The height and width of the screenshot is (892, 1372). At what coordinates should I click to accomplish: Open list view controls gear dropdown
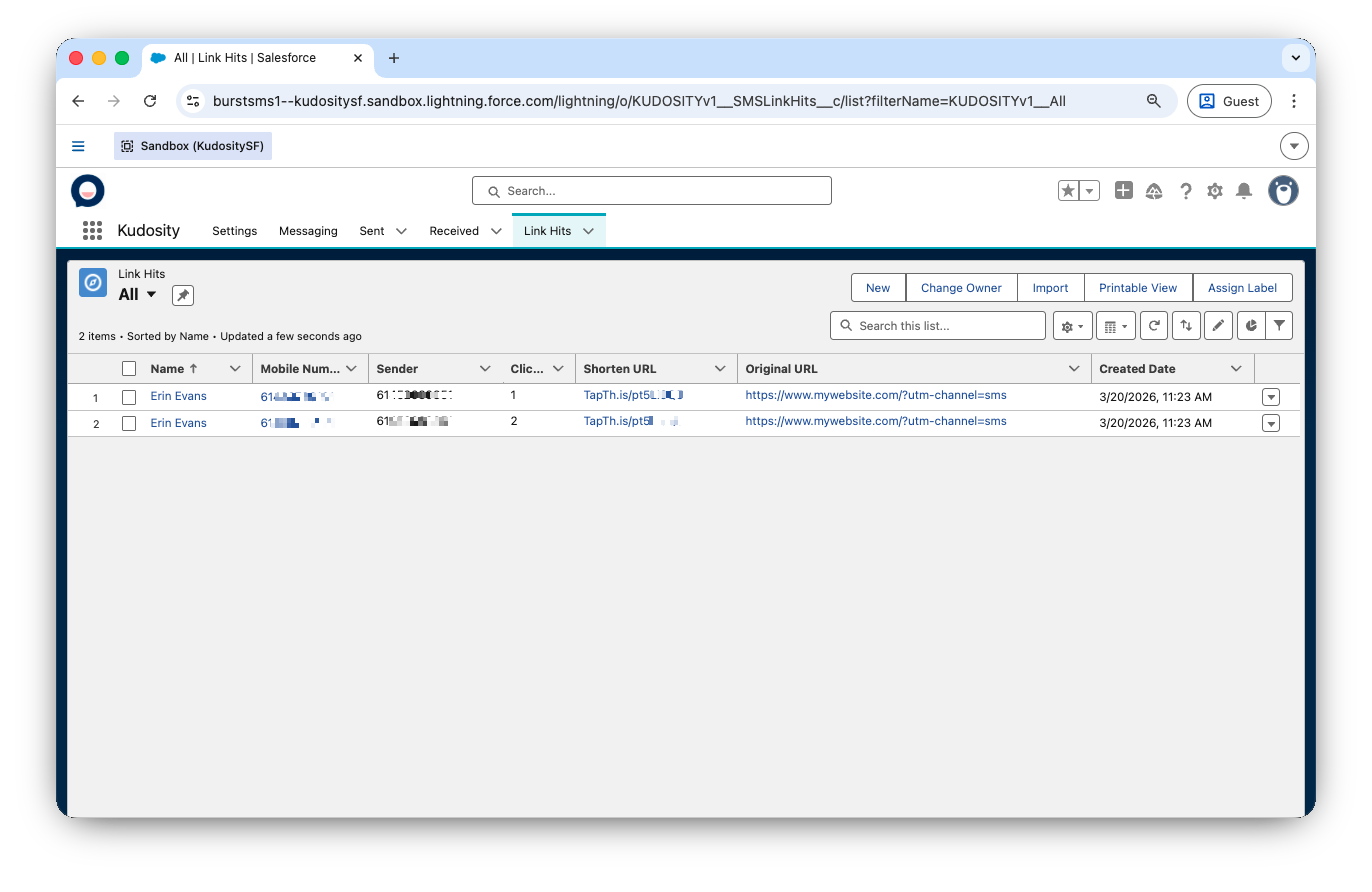point(1070,326)
